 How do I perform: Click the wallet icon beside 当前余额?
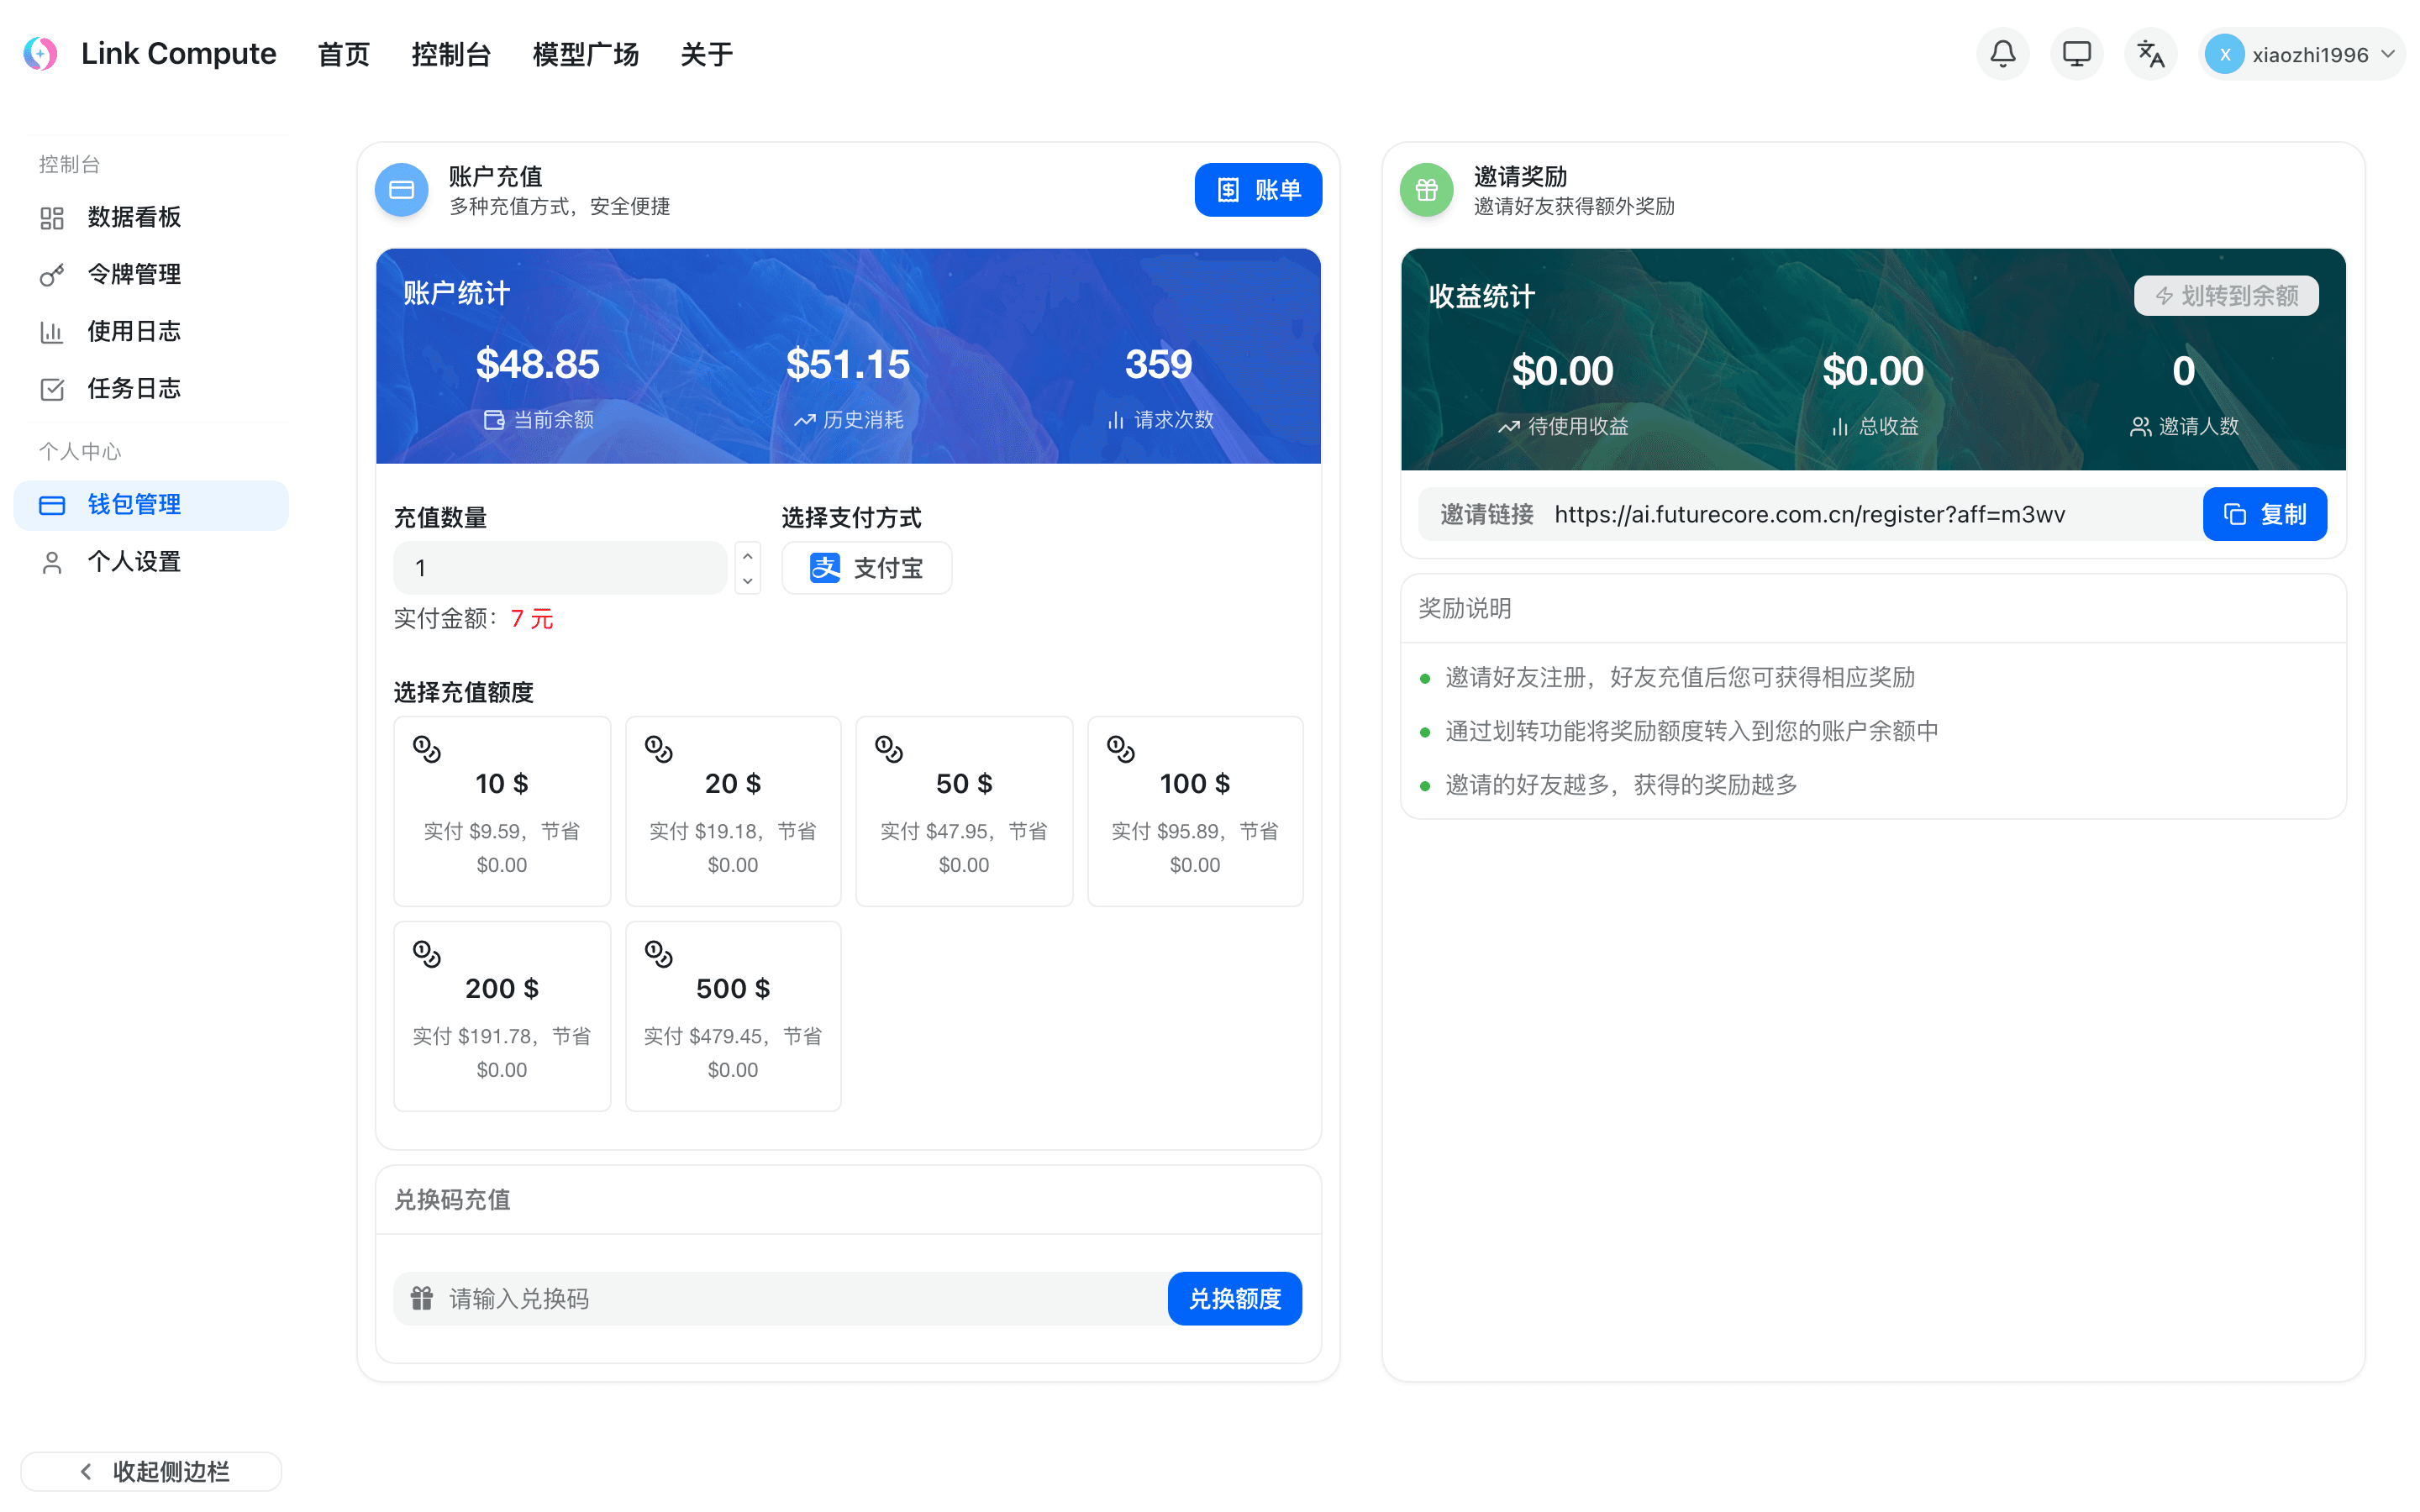tap(494, 420)
